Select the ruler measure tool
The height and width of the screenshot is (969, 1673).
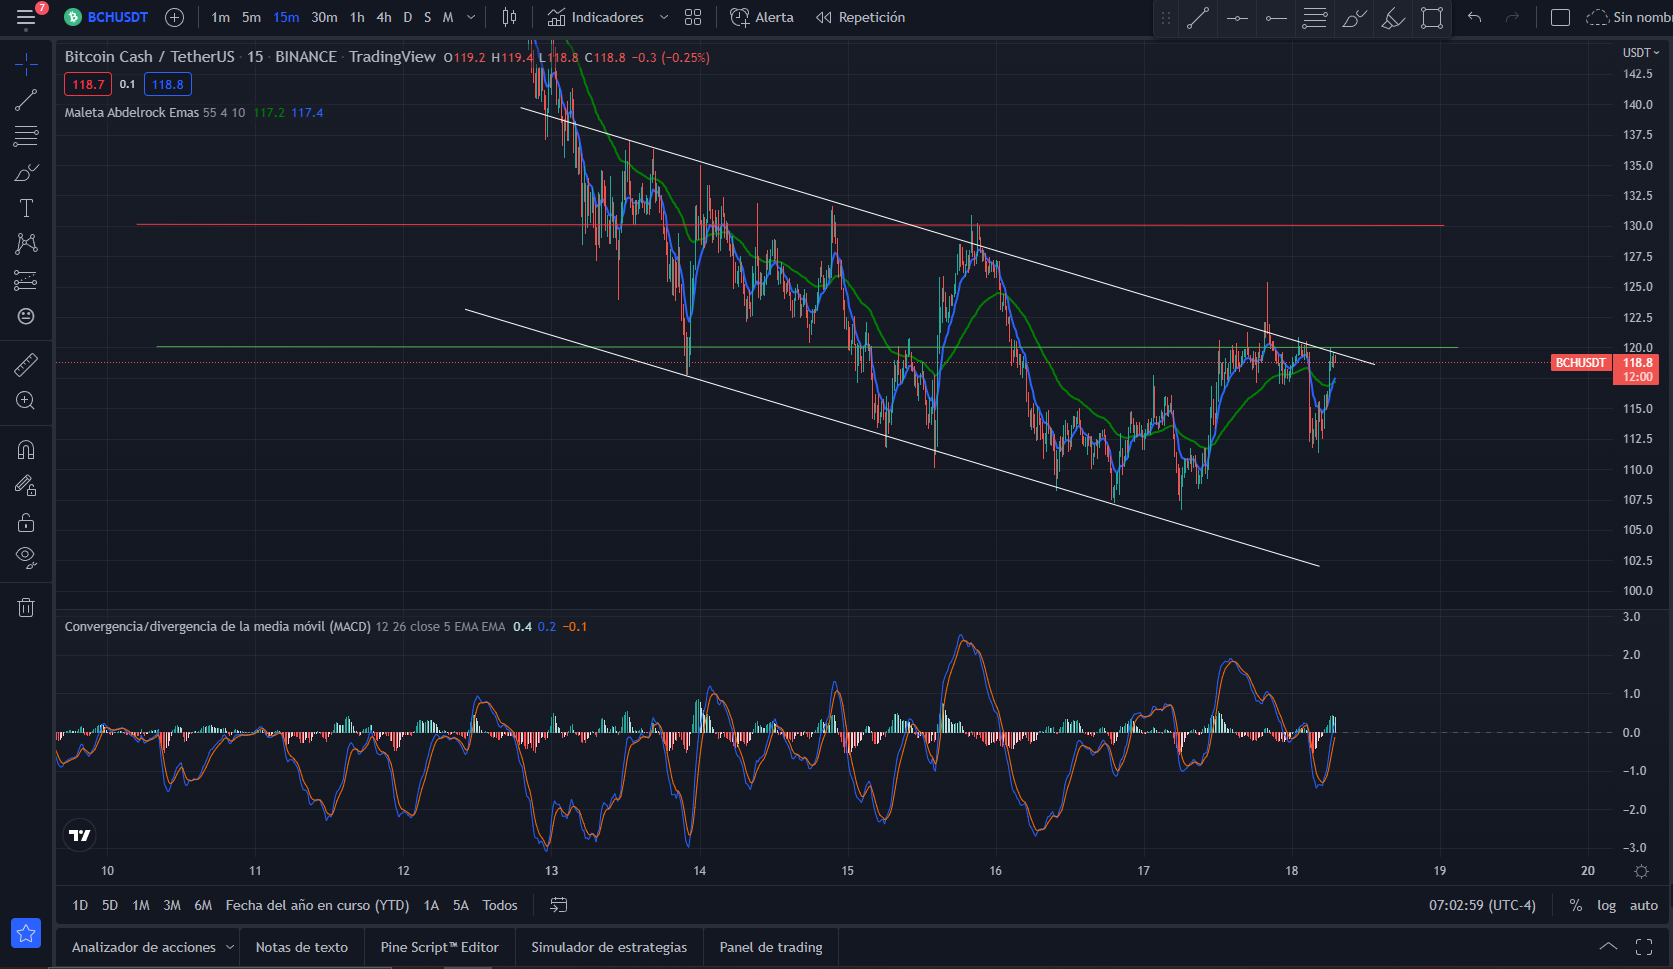26,365
